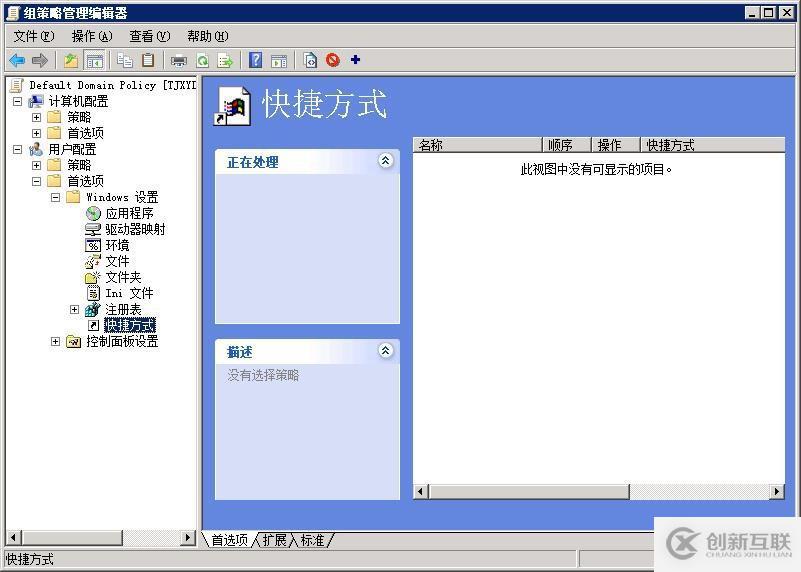Select the 注册表 registry node

click(x=123, y=309)
